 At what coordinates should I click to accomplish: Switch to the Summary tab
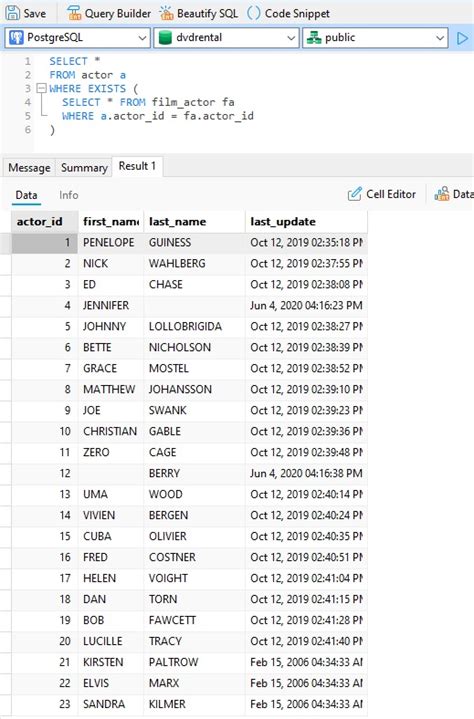pos(84,168)
